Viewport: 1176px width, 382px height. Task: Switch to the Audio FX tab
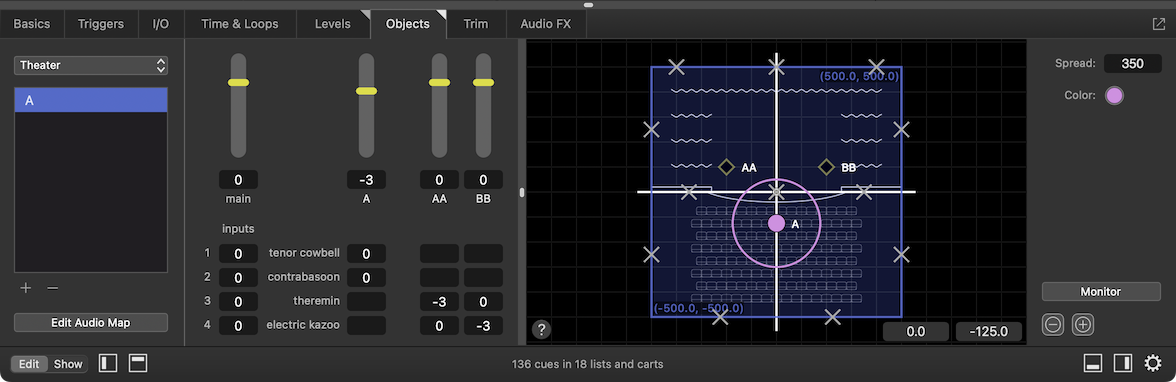point(546,24)
